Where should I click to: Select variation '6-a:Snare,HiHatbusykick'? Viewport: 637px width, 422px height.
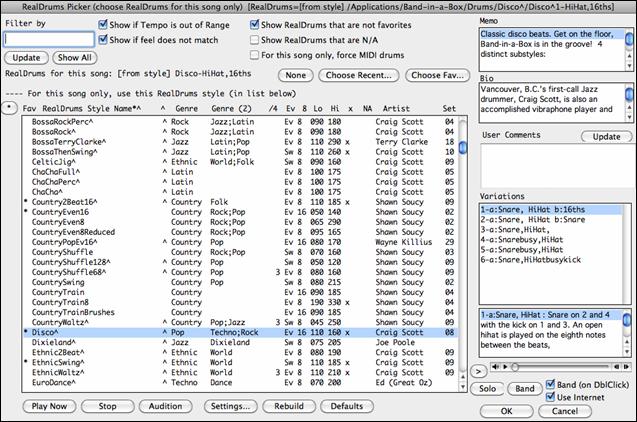[551, 260]
